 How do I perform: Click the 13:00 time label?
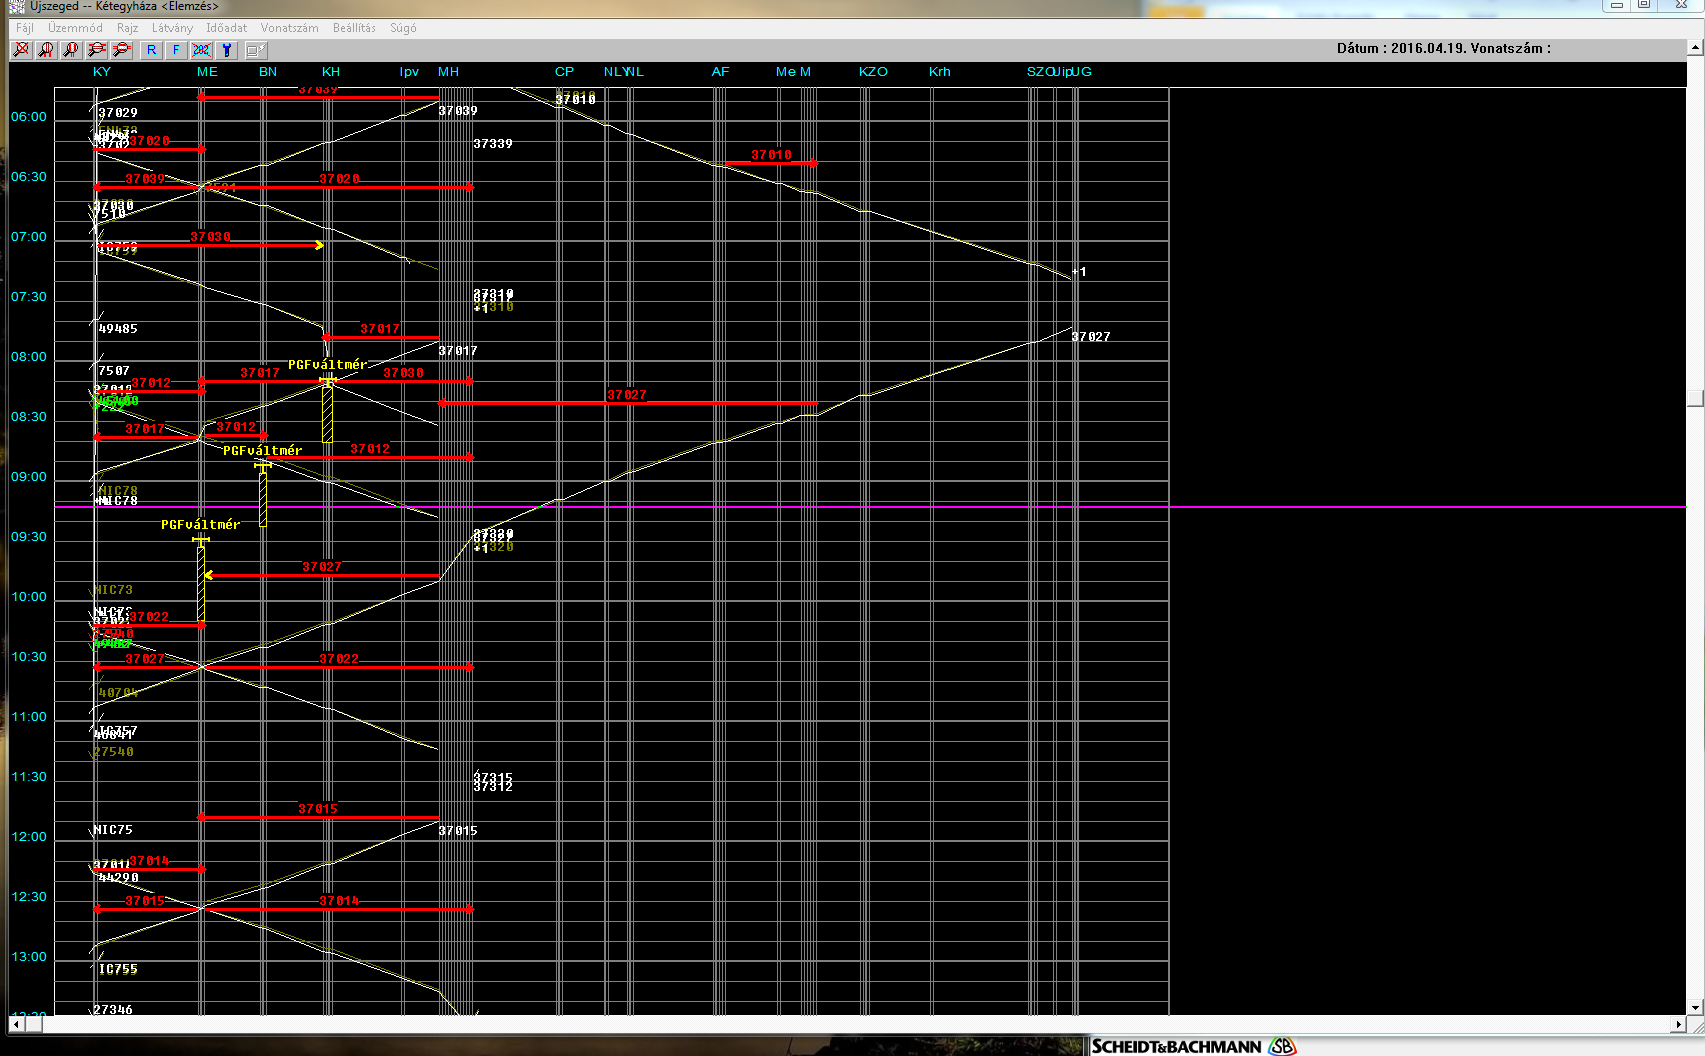coord(29,957)
